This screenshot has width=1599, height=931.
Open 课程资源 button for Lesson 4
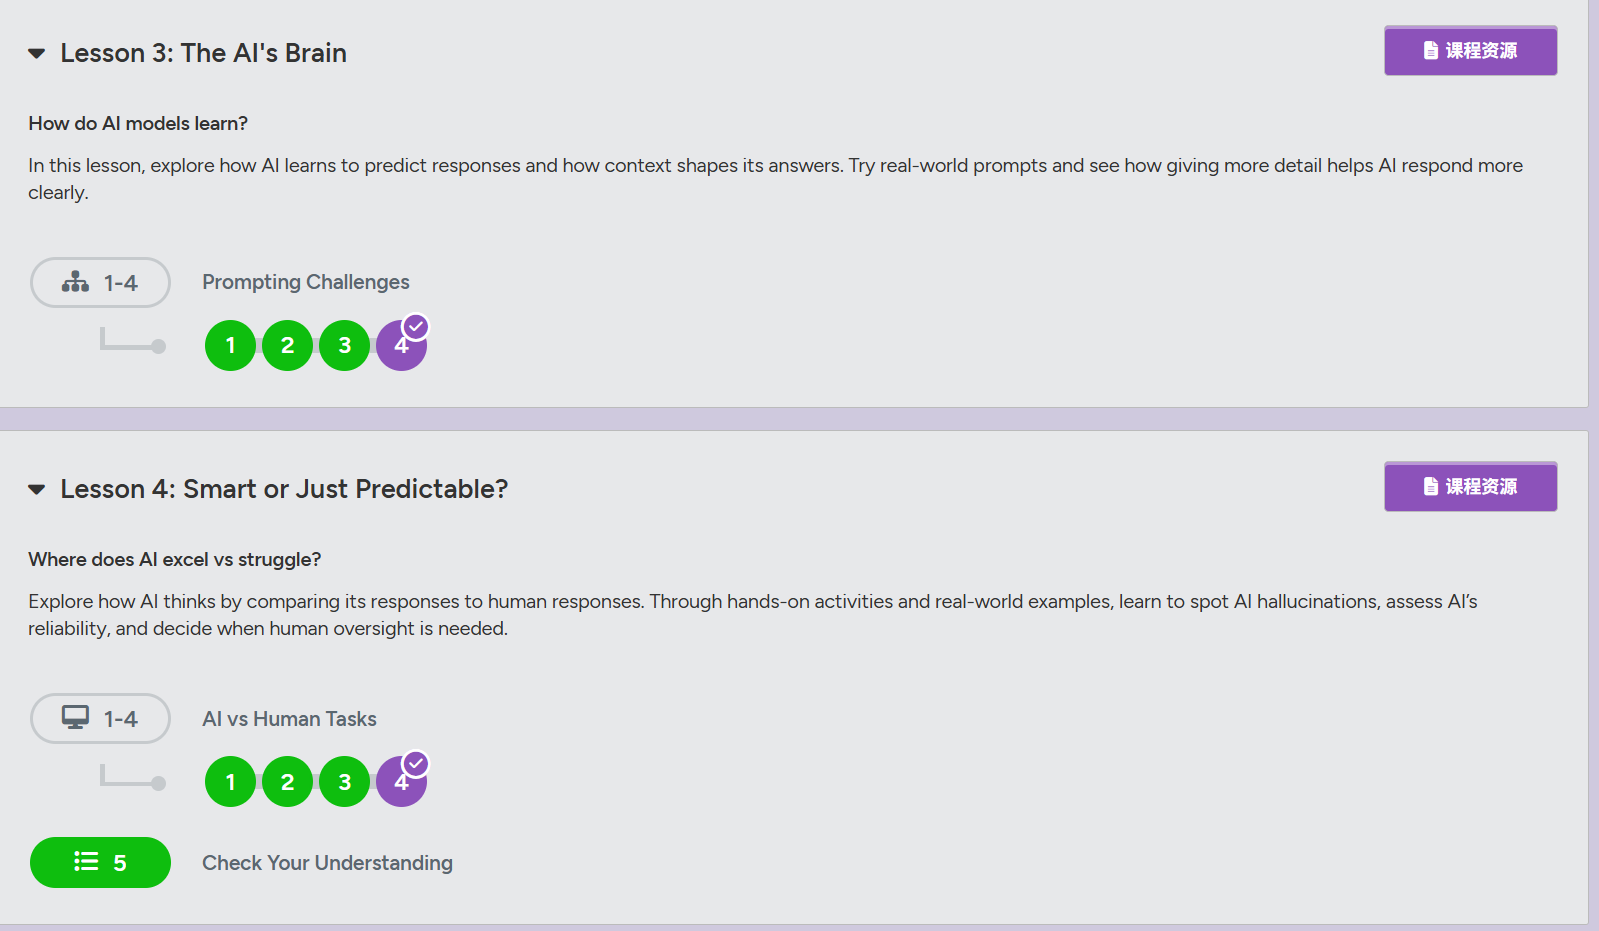pyautogui.click(x=1470, y=487)
